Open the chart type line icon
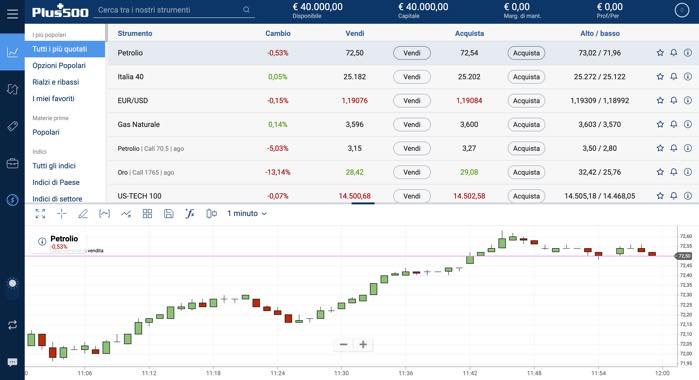This screenshot has width=699, height=380. (126, 214)
